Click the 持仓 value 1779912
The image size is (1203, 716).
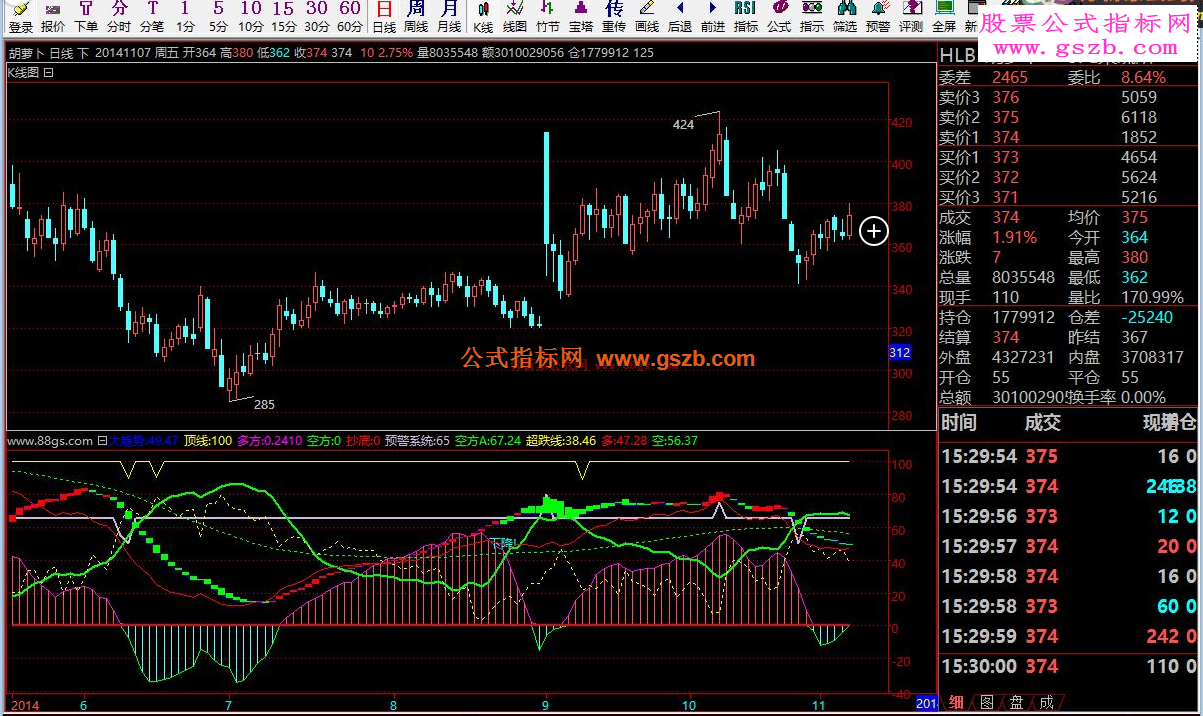pyautogui.click(x=1024, y=317)
